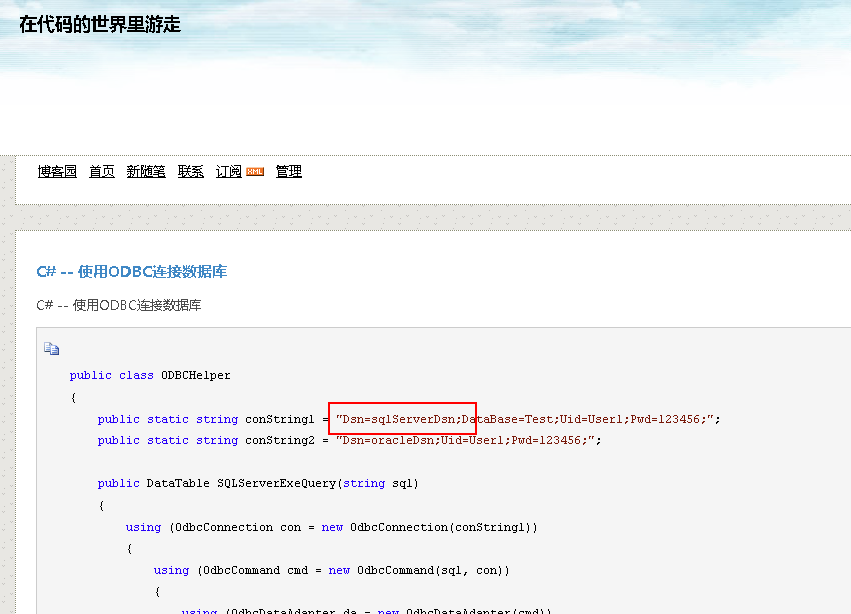851x614 pixels.
Task: Select the 联系 contact link
Action: [191, 172]
